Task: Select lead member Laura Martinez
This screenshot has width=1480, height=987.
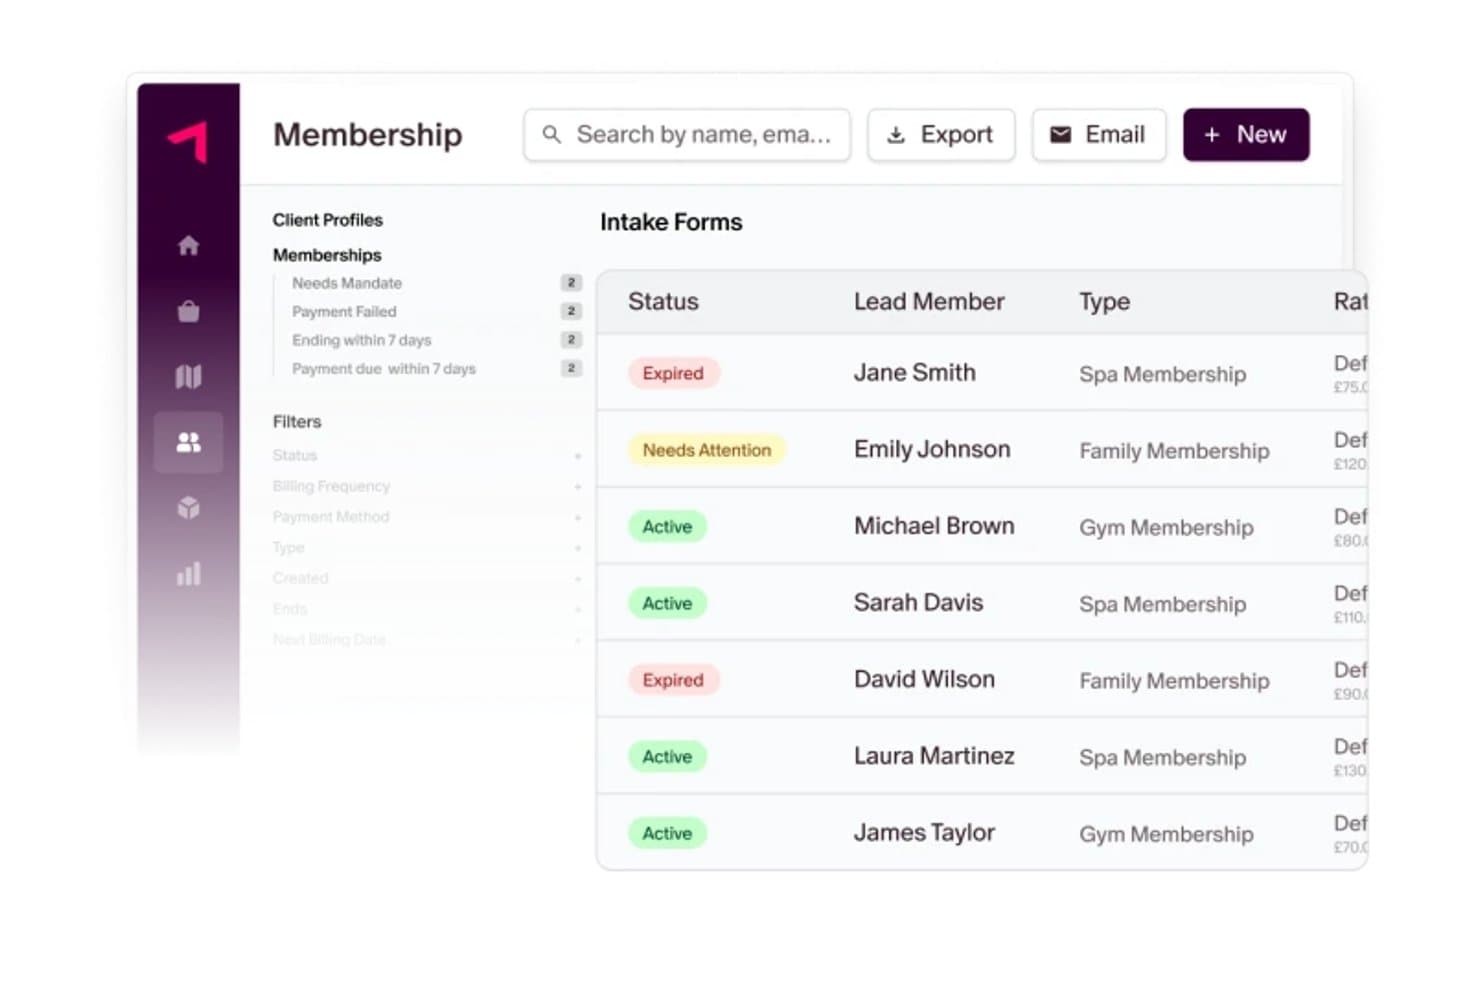Action: [934, 756]
